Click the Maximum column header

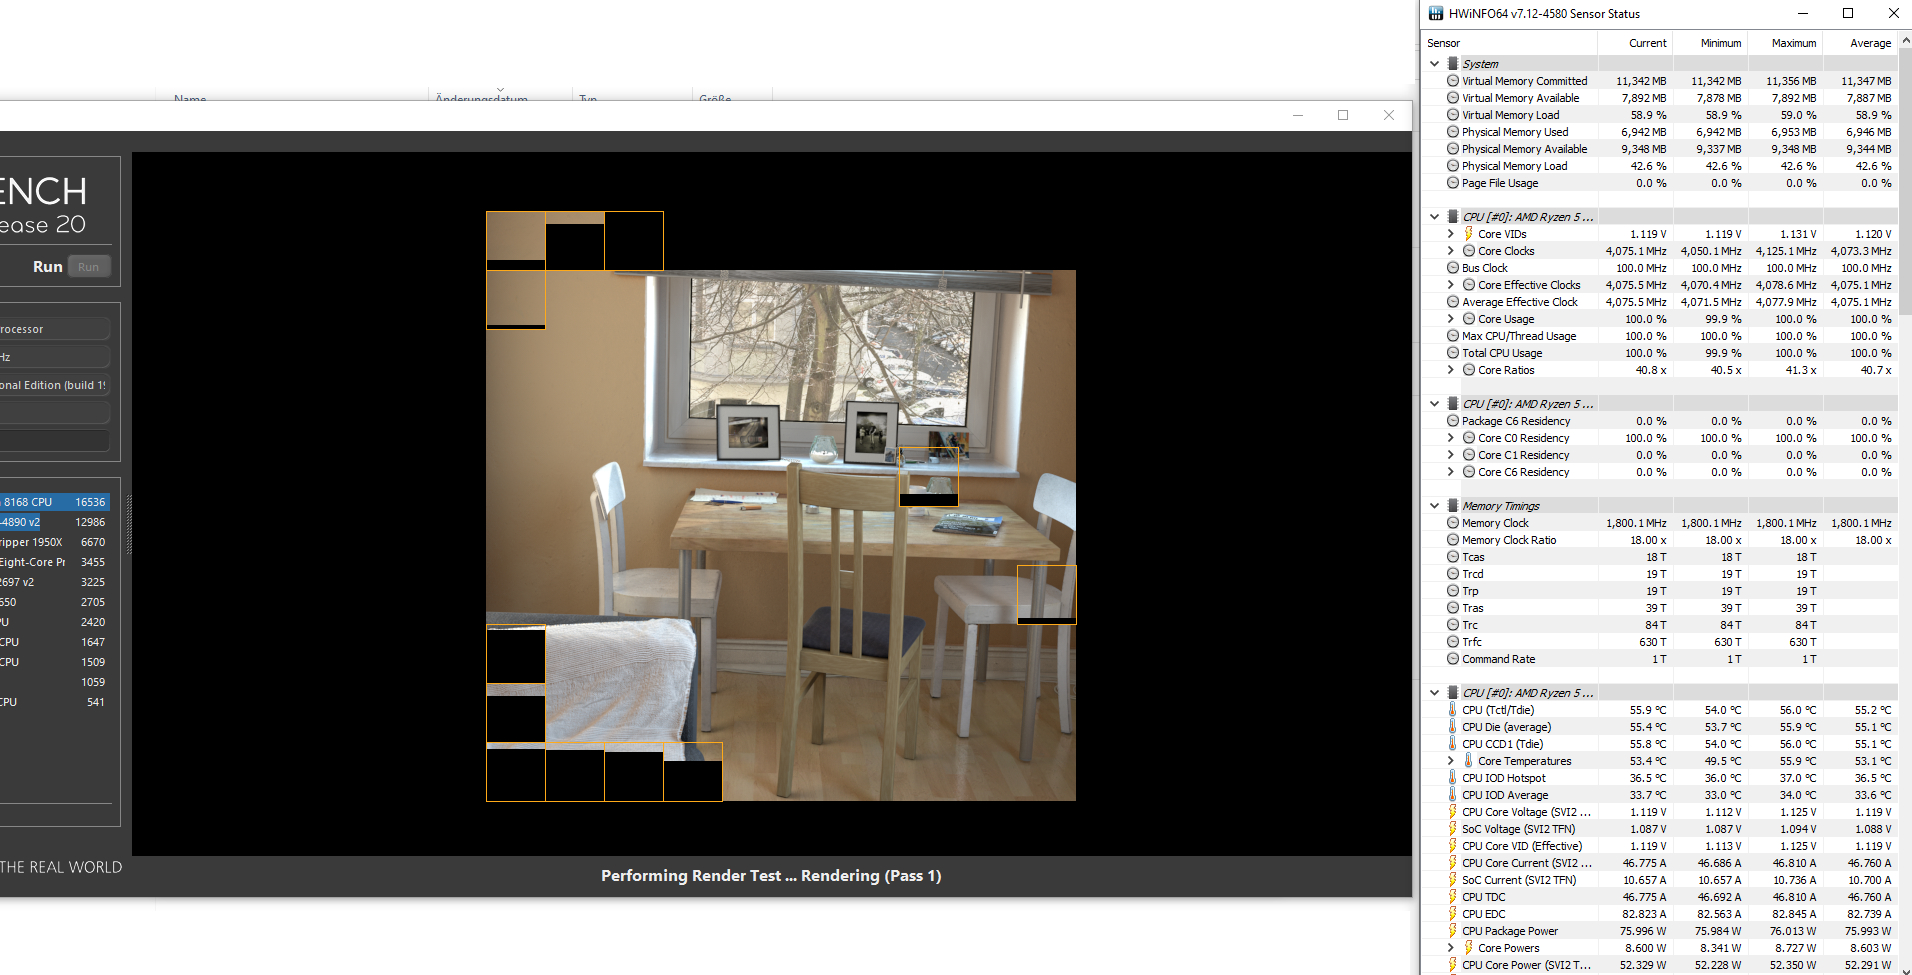pyautogui.click(x=1790, y=43)
